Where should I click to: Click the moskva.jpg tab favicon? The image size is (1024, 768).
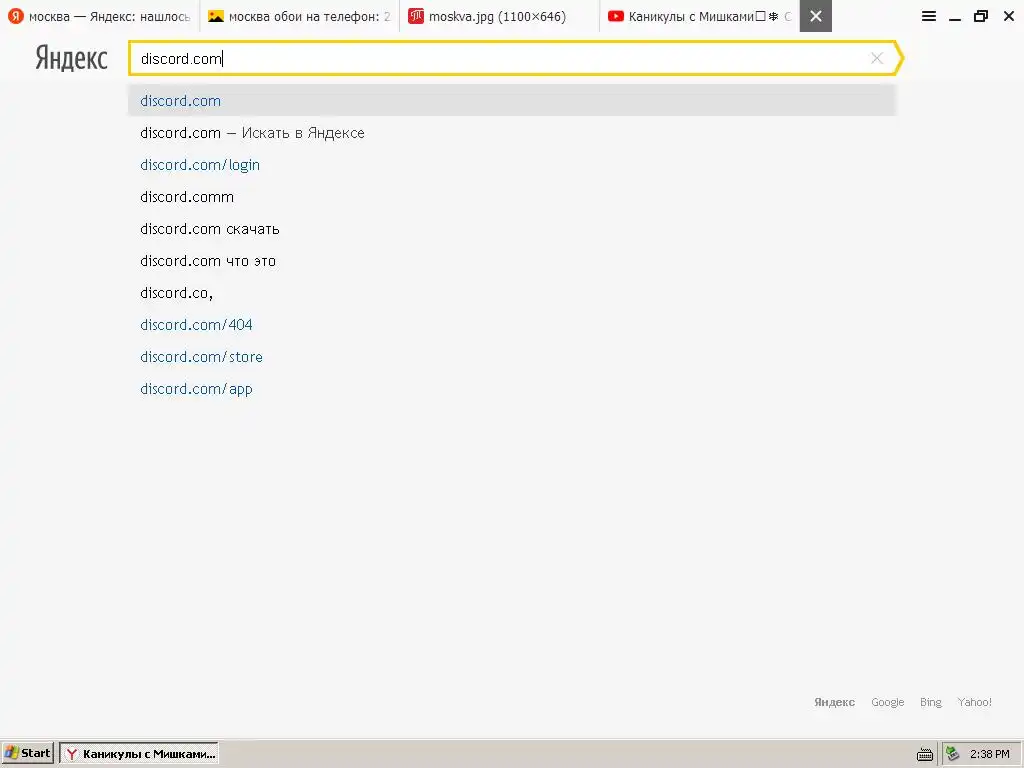click(x=415, y=16)
